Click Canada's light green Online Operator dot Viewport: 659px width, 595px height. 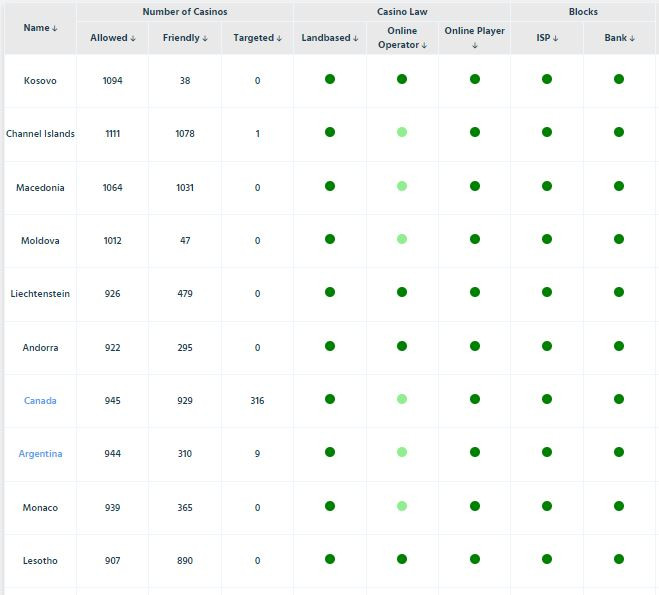402,399
